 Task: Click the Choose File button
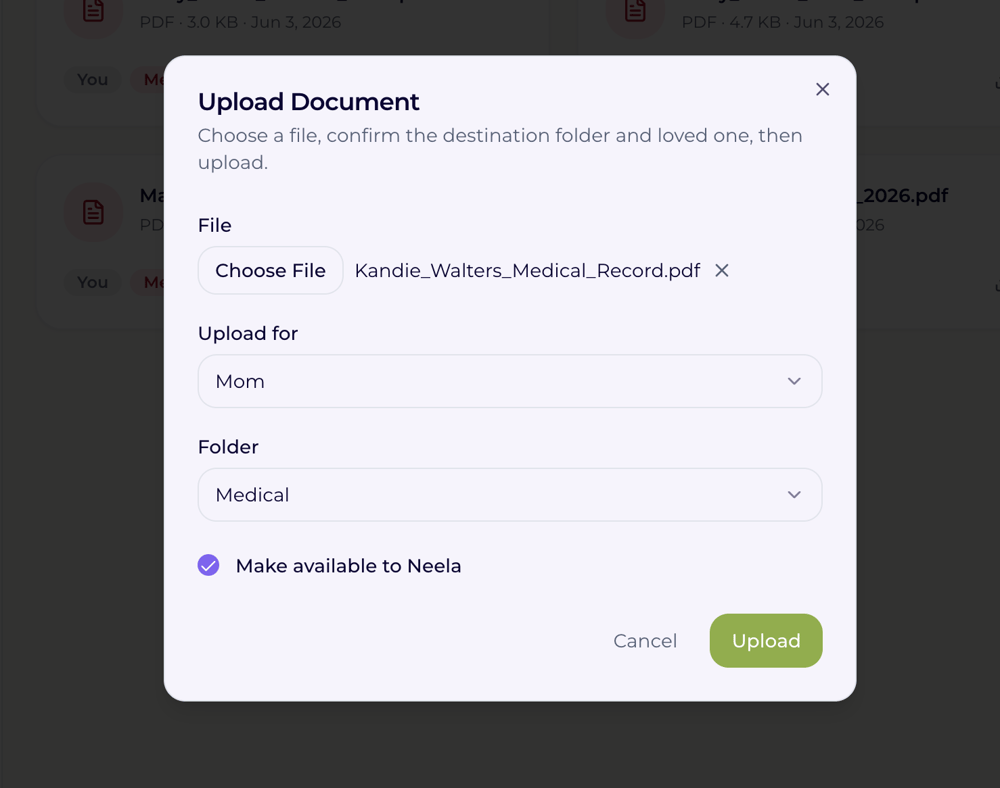coord(270,271)
